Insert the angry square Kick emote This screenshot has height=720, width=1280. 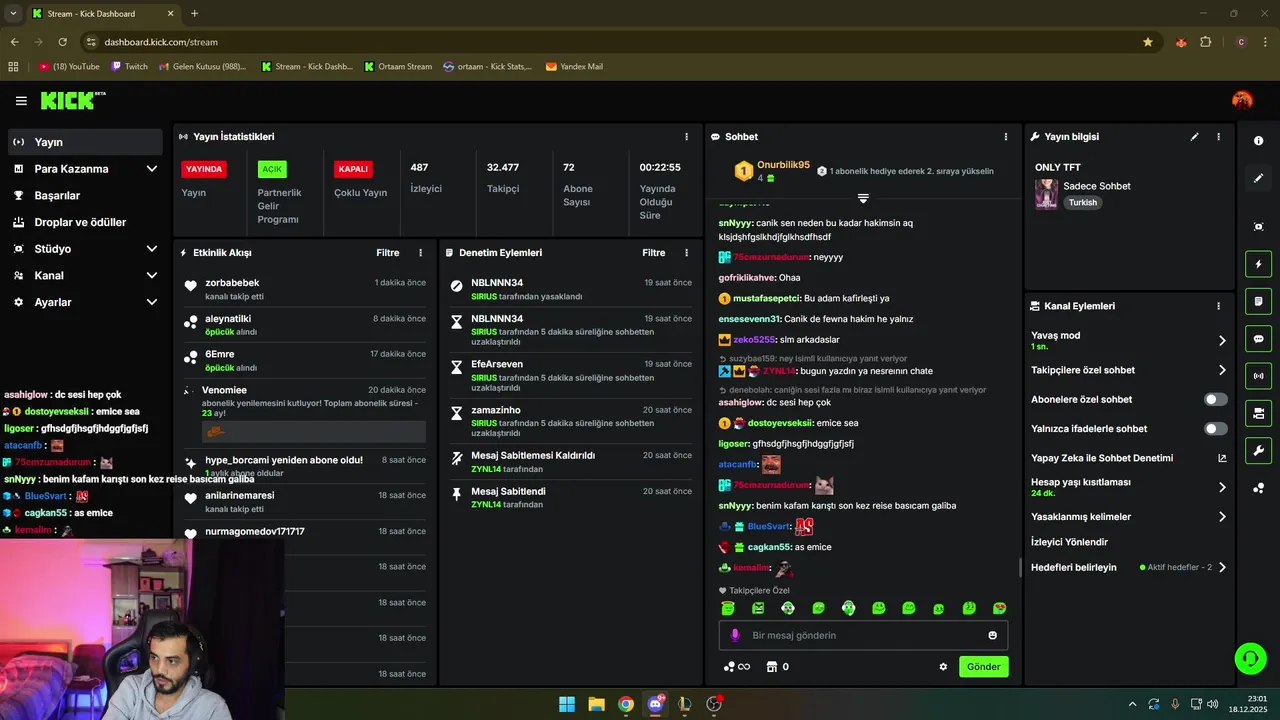758,608
